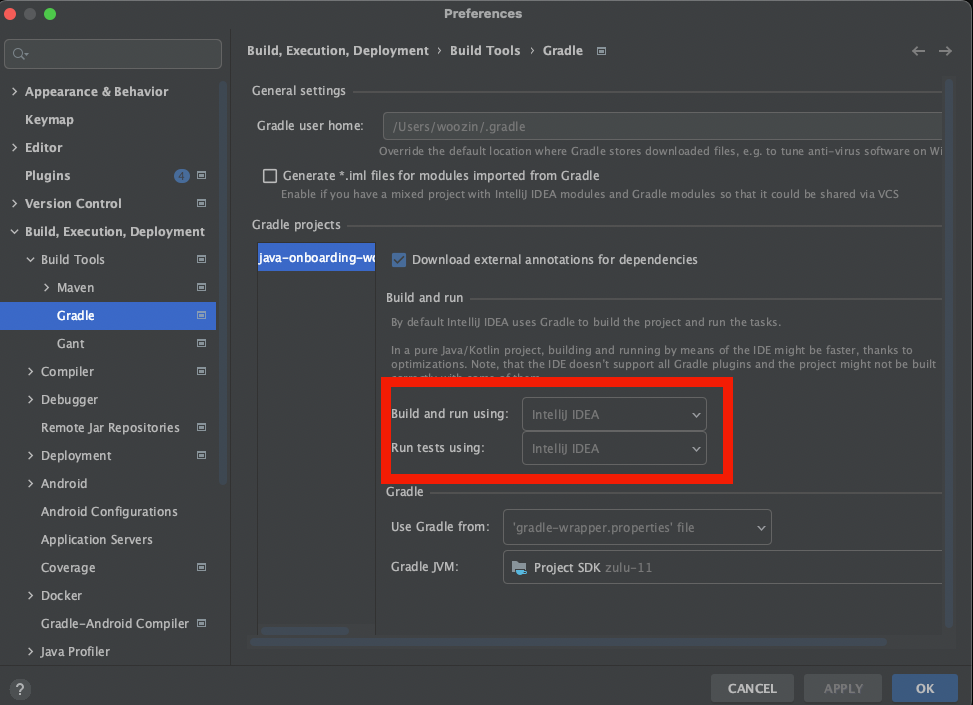Expand the Java Profiler node

tap(30, 651)
